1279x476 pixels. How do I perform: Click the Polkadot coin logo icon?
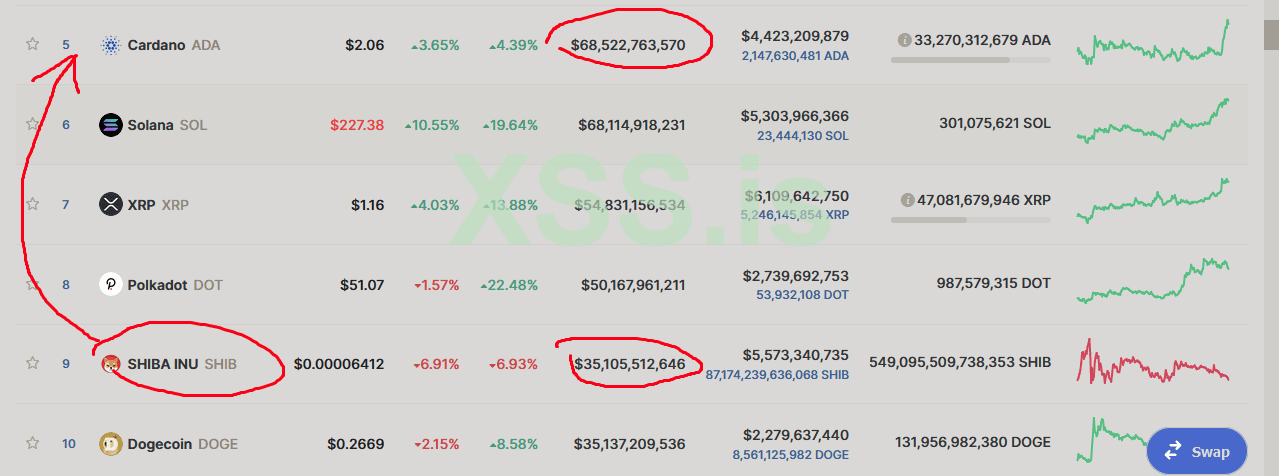pyautogui.click(x=110, y=285)
